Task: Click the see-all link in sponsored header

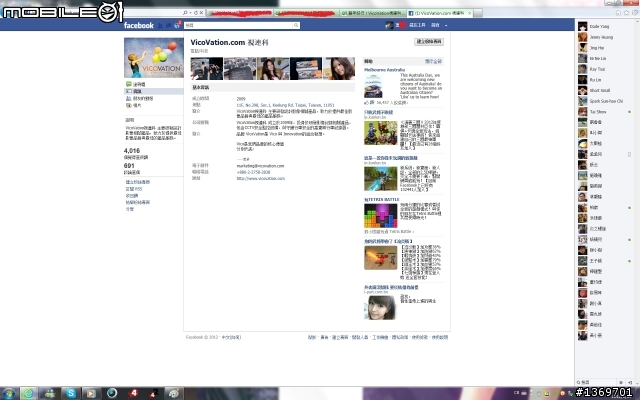Action: 433,61
